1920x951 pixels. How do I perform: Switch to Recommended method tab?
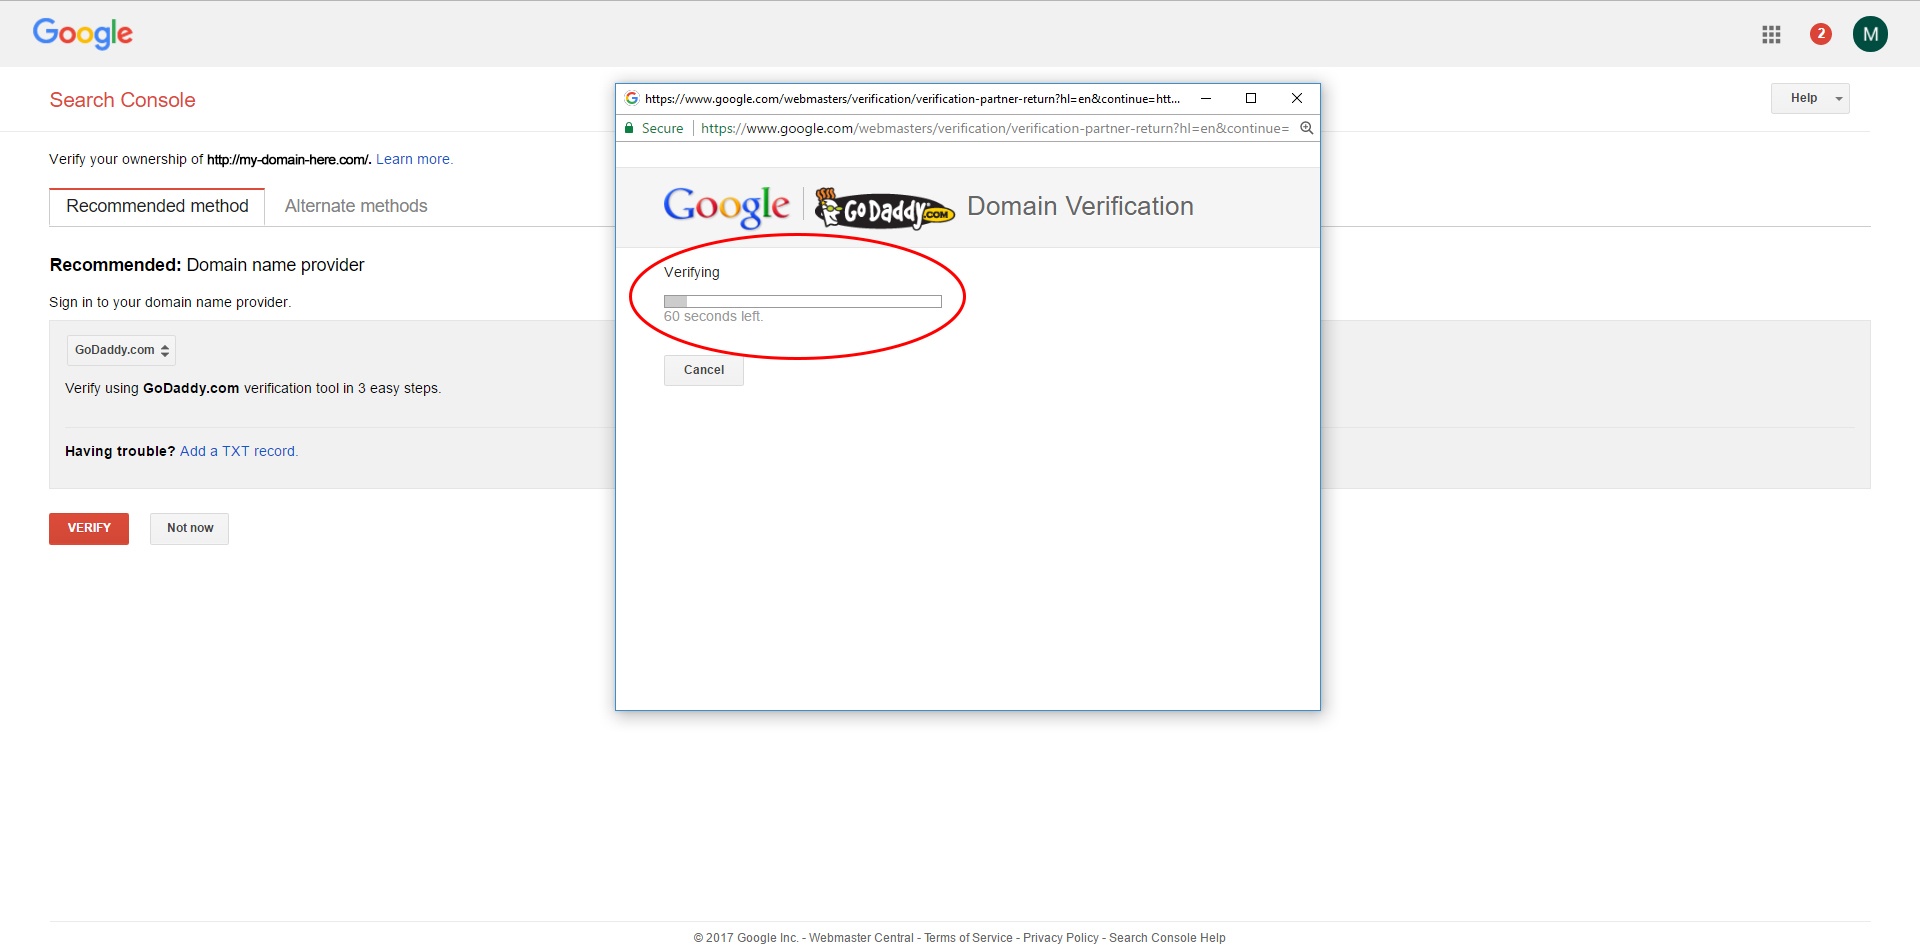[x=157, y=206]
